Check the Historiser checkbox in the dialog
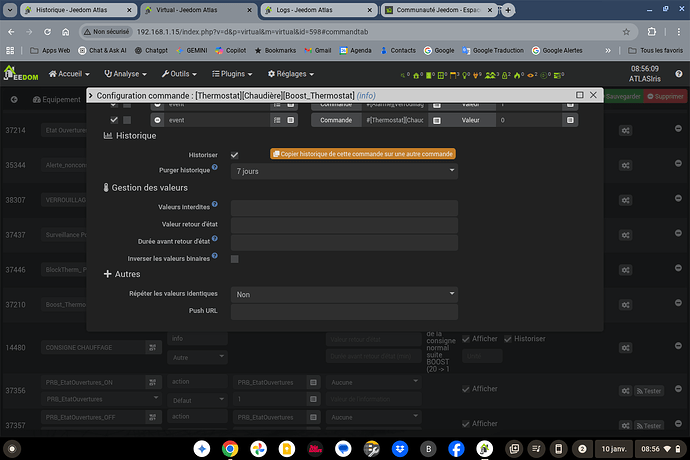This screenshot has height=460, width=690. (x=234, y=155)
